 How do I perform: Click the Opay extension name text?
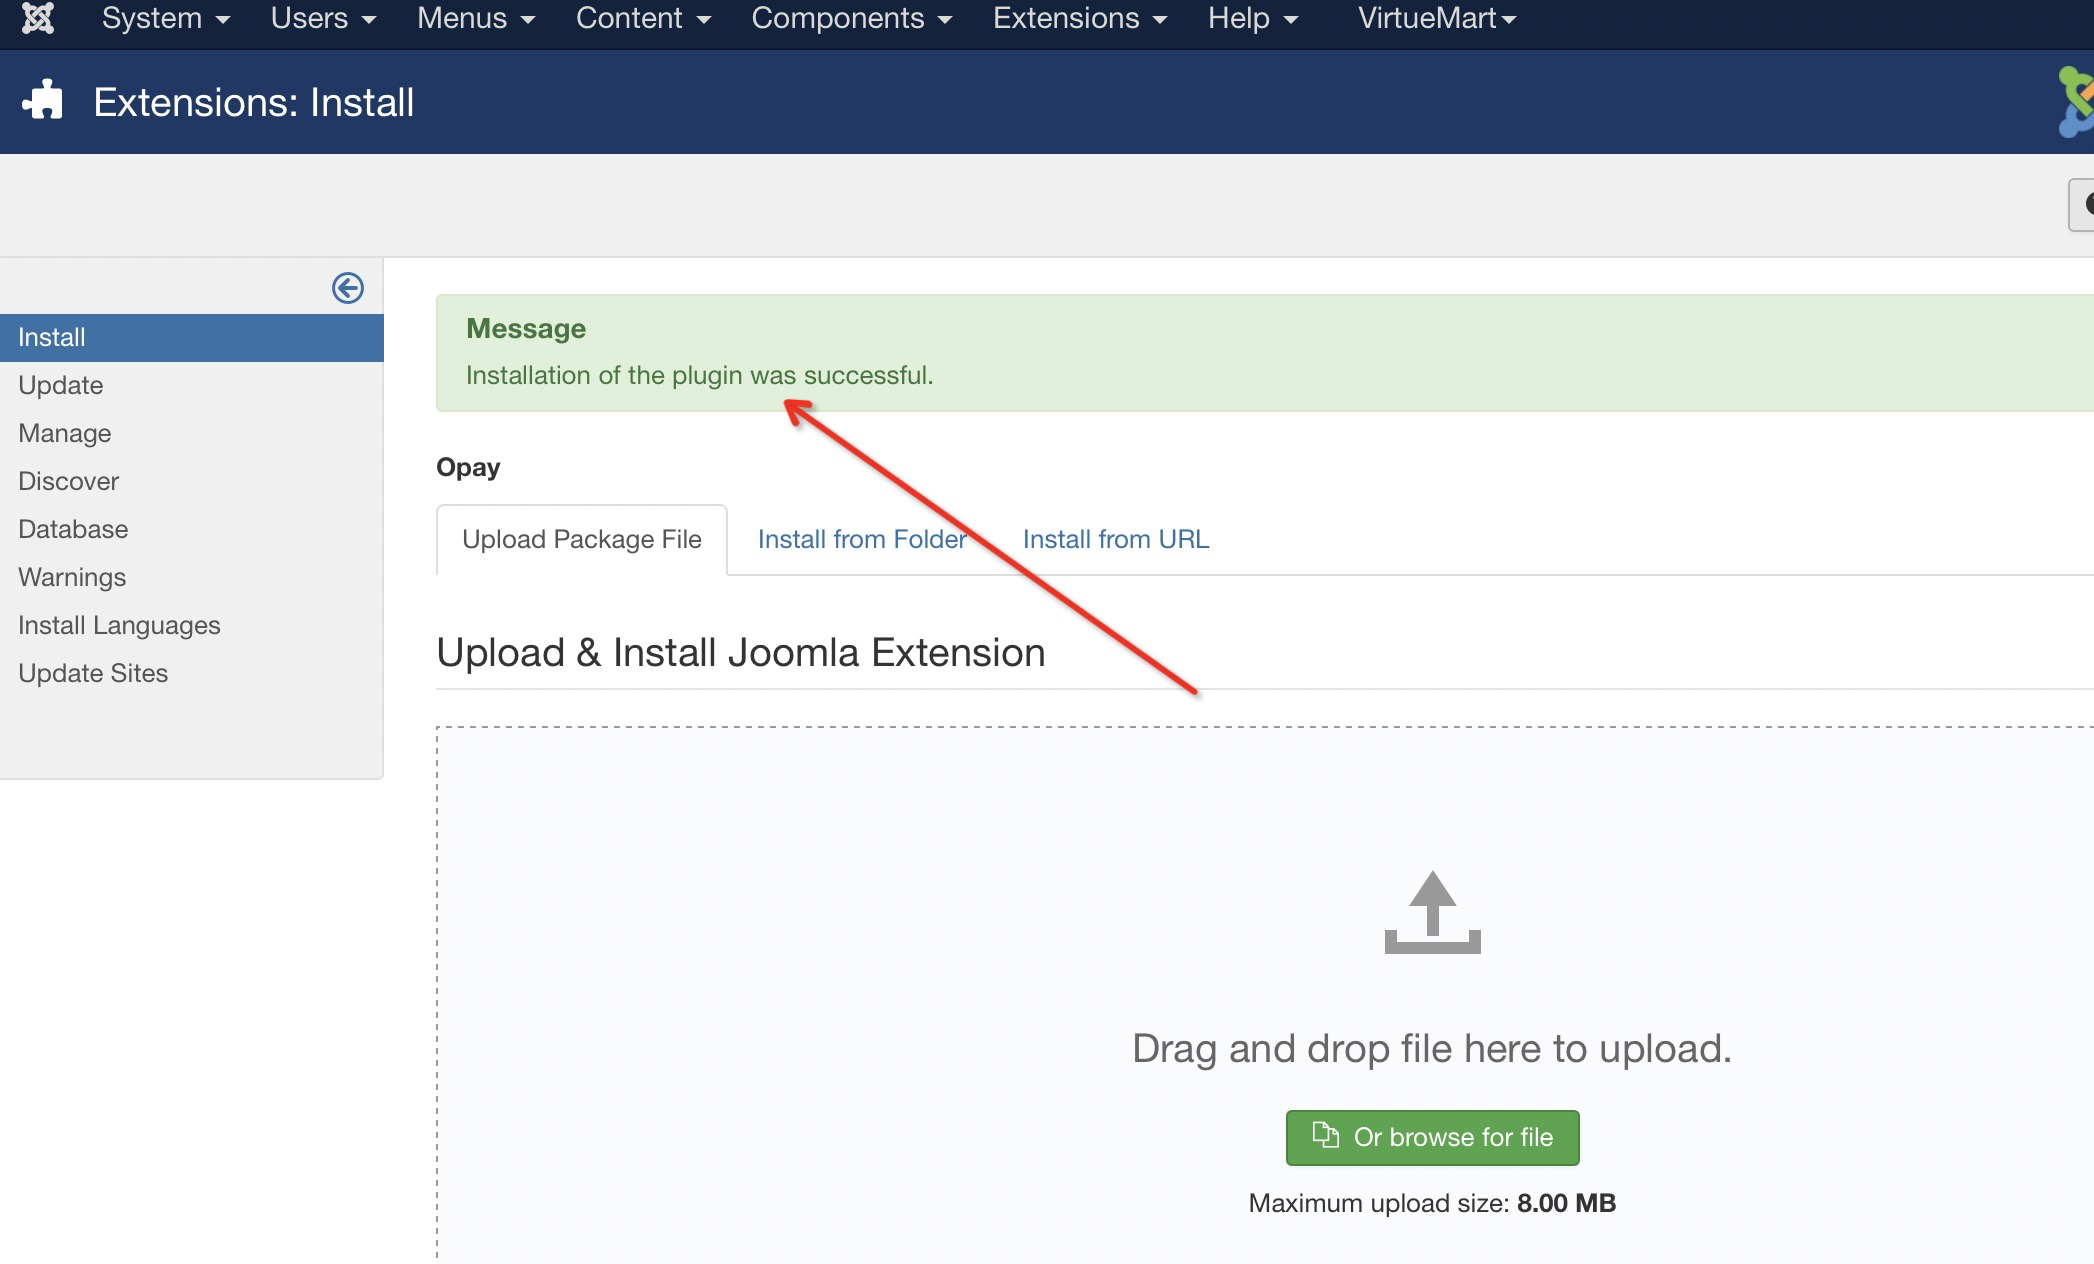[x=468, y=467]
